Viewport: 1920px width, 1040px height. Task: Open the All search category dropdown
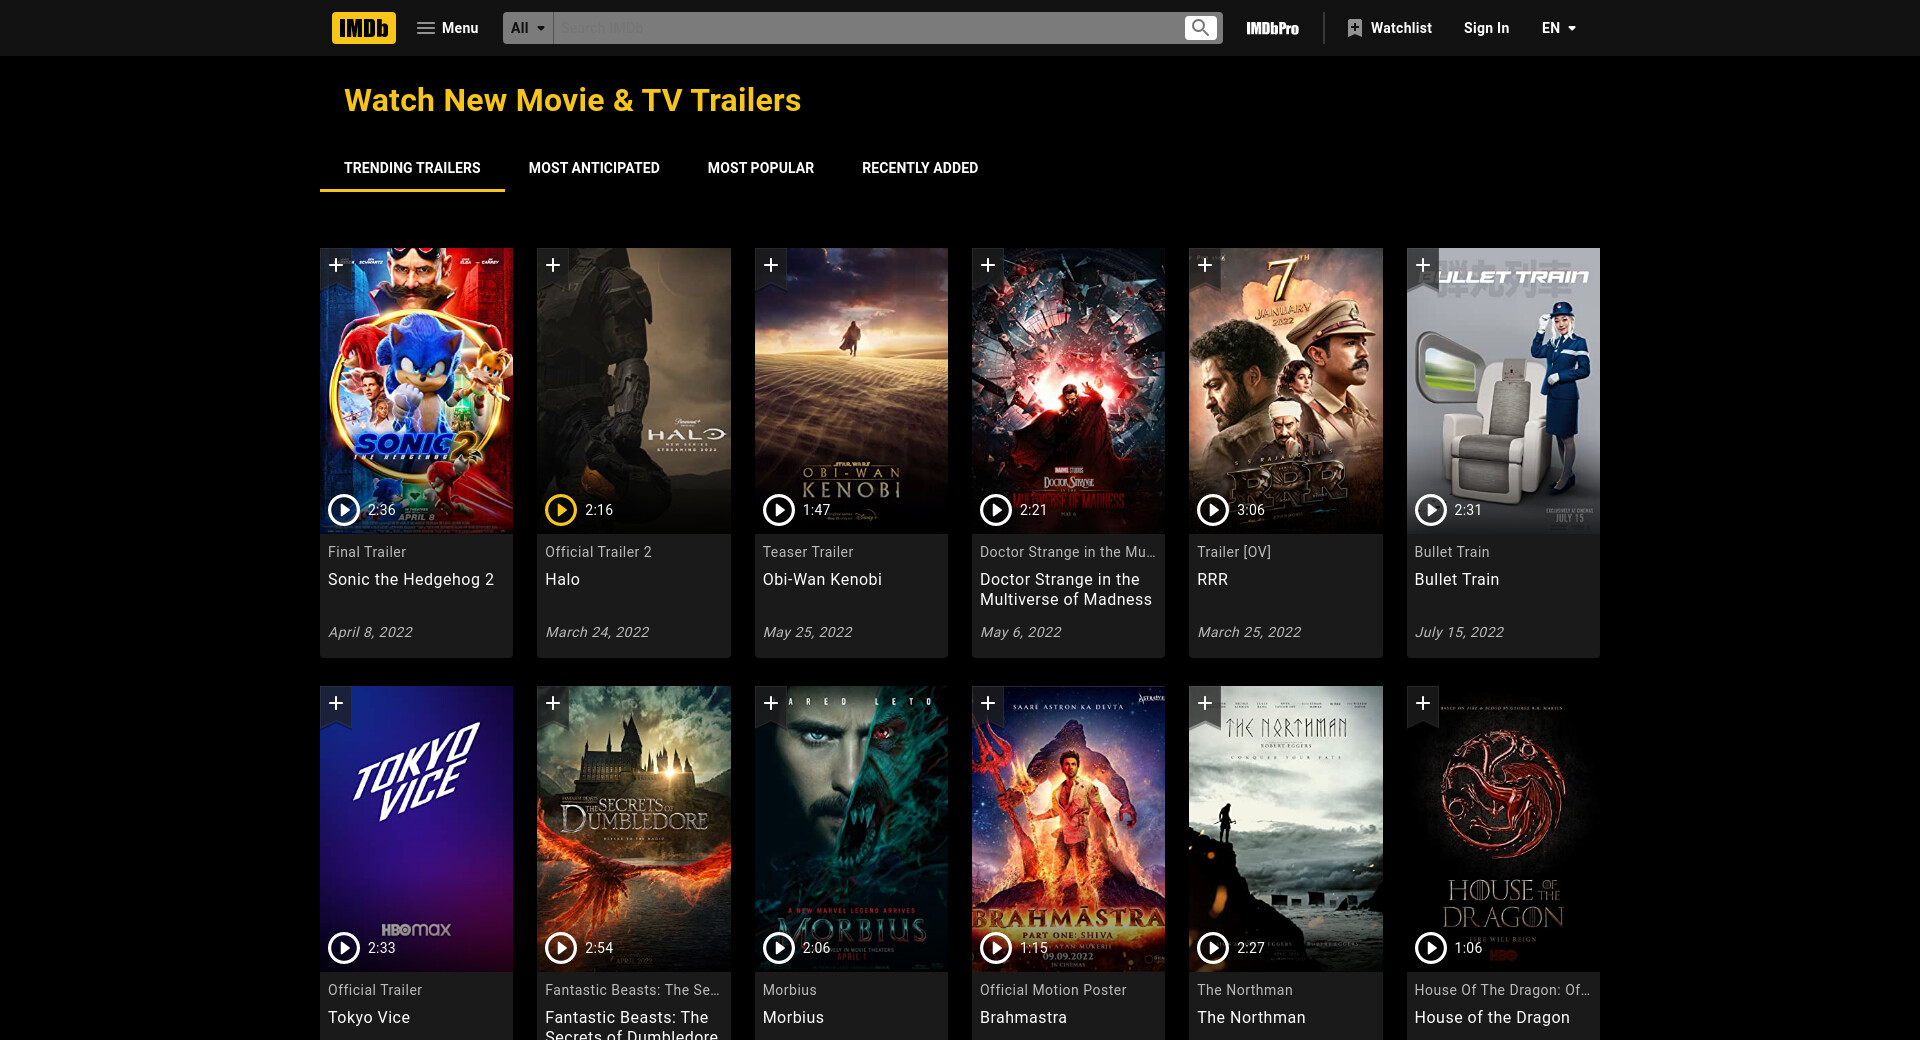pos(528,28)
